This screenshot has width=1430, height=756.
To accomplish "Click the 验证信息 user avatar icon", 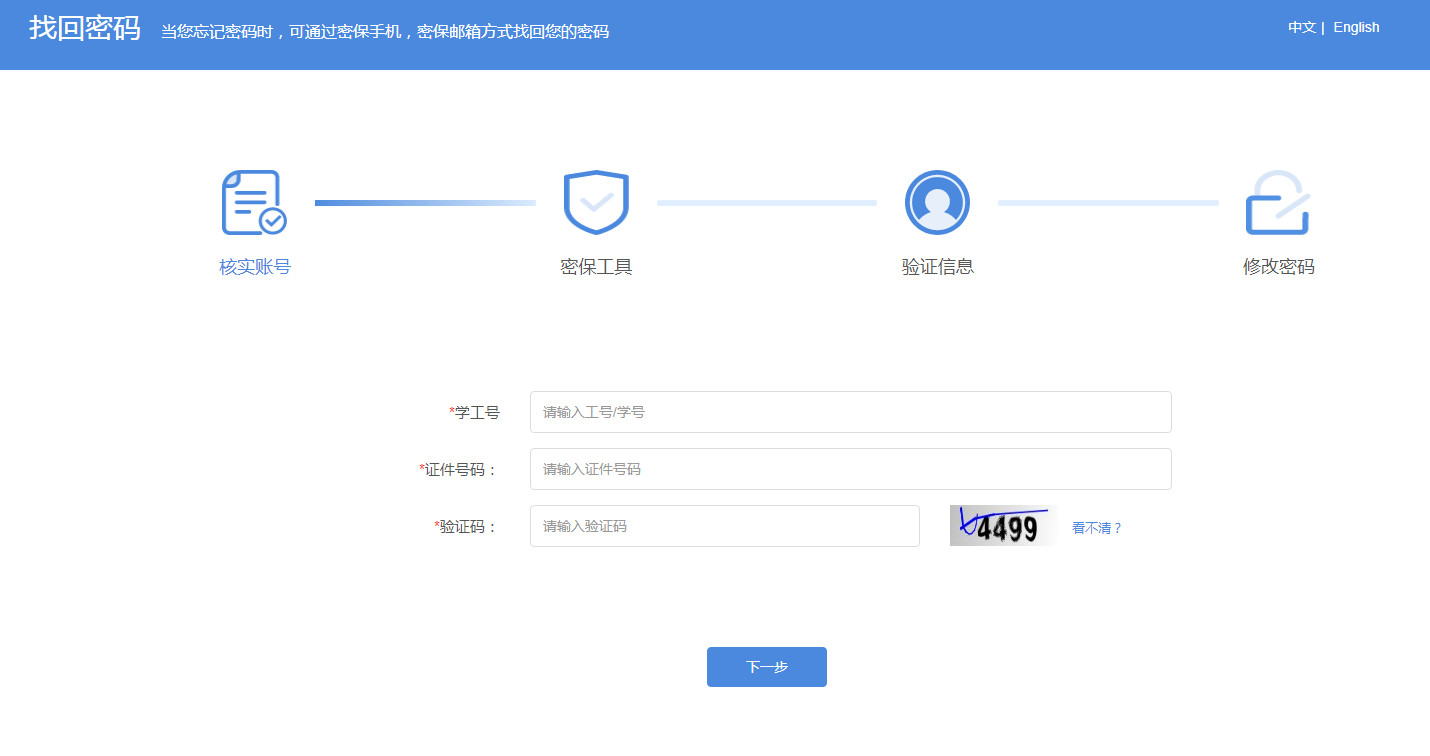I will pos(937,203).
